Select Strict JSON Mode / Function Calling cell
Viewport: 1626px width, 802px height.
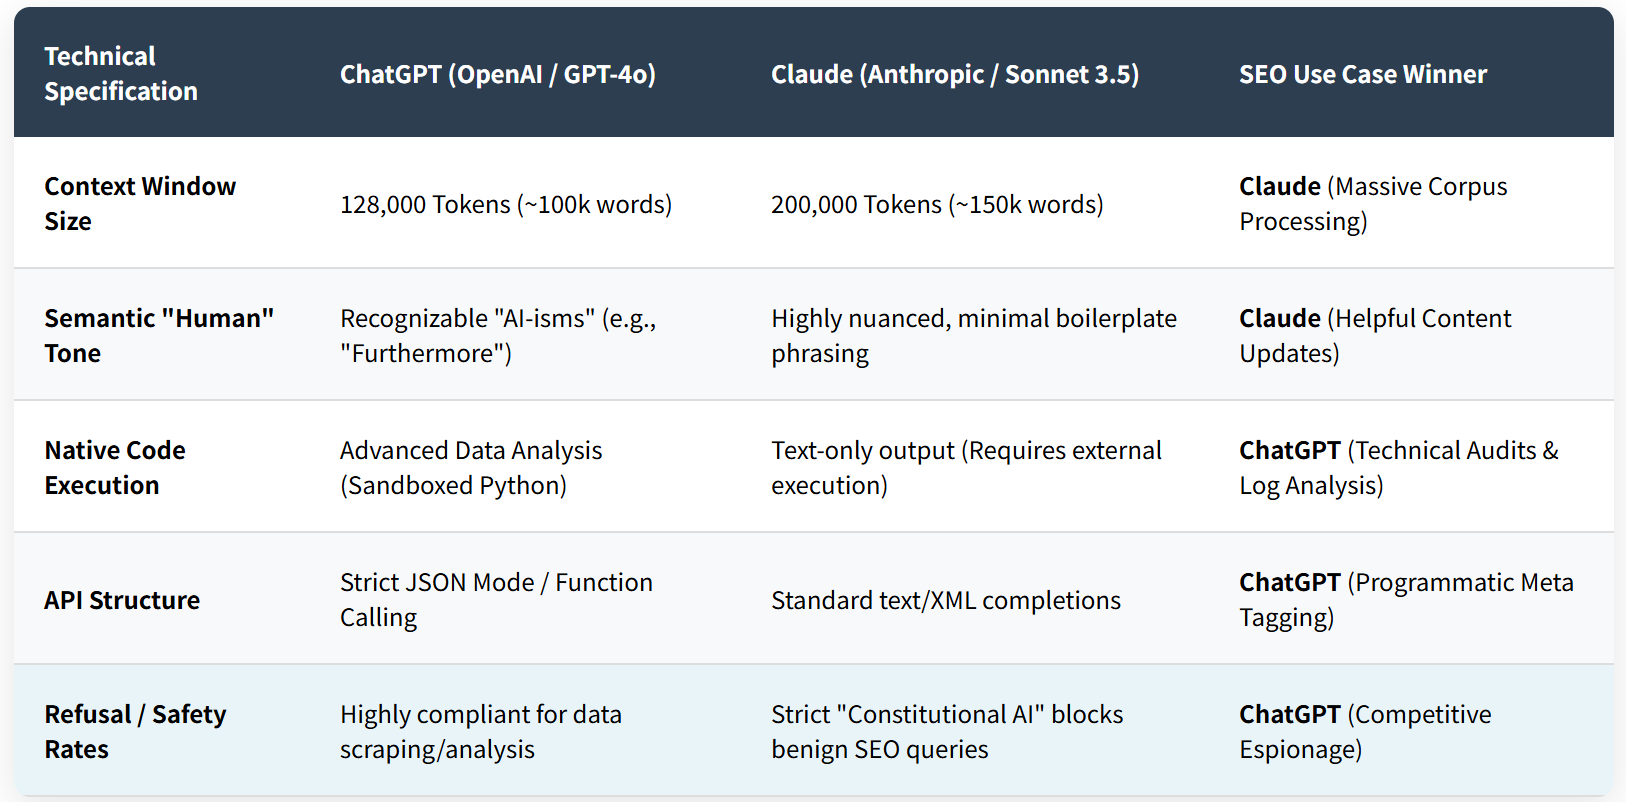pos(496,599)
